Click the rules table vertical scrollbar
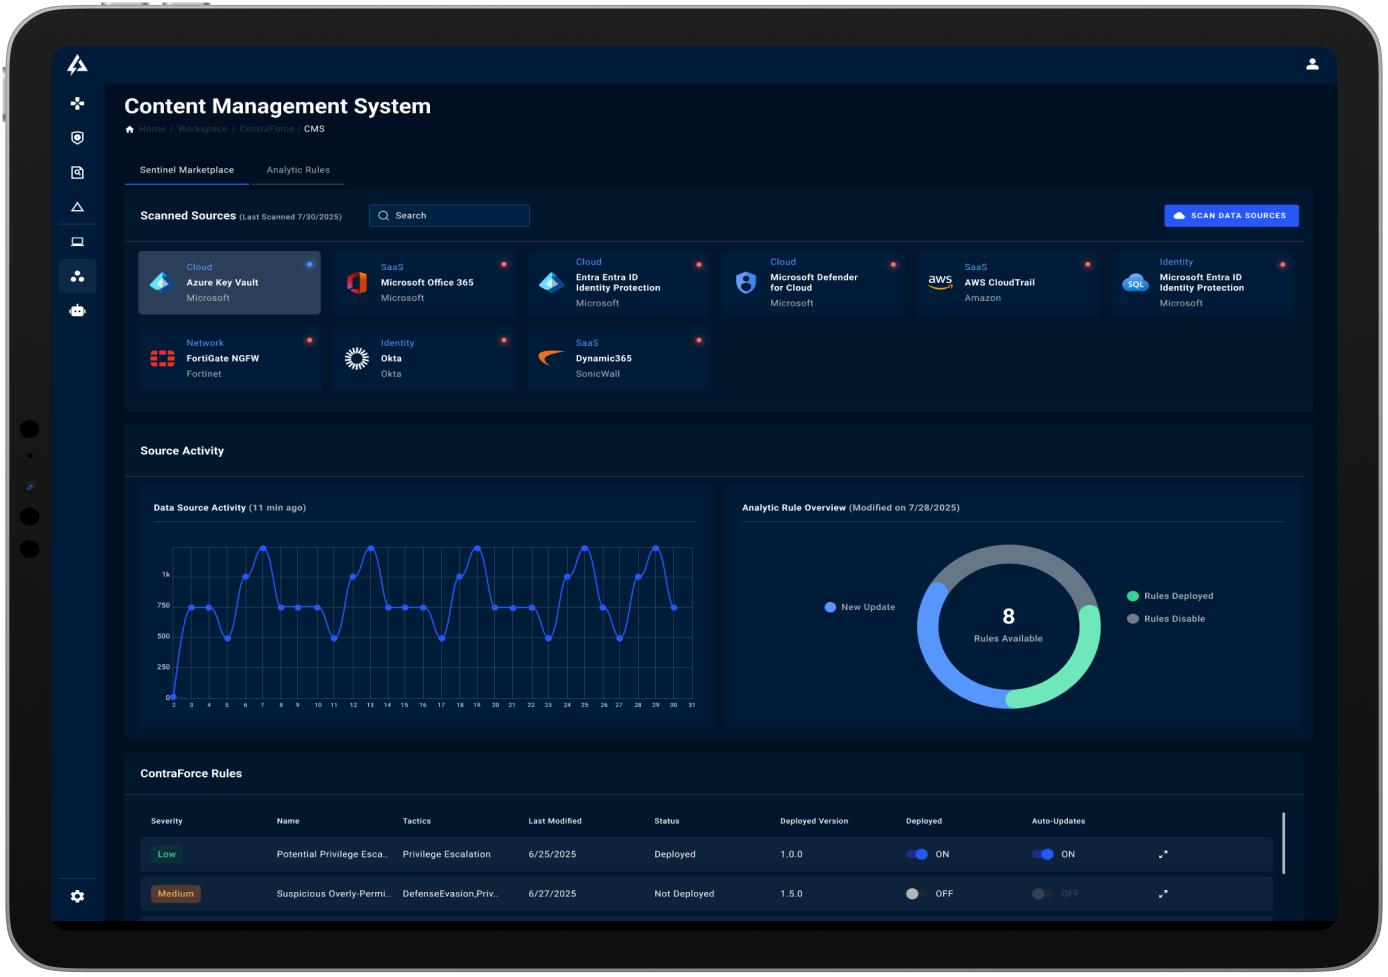The image size is (1388, 977). (x=1283, y=843)
